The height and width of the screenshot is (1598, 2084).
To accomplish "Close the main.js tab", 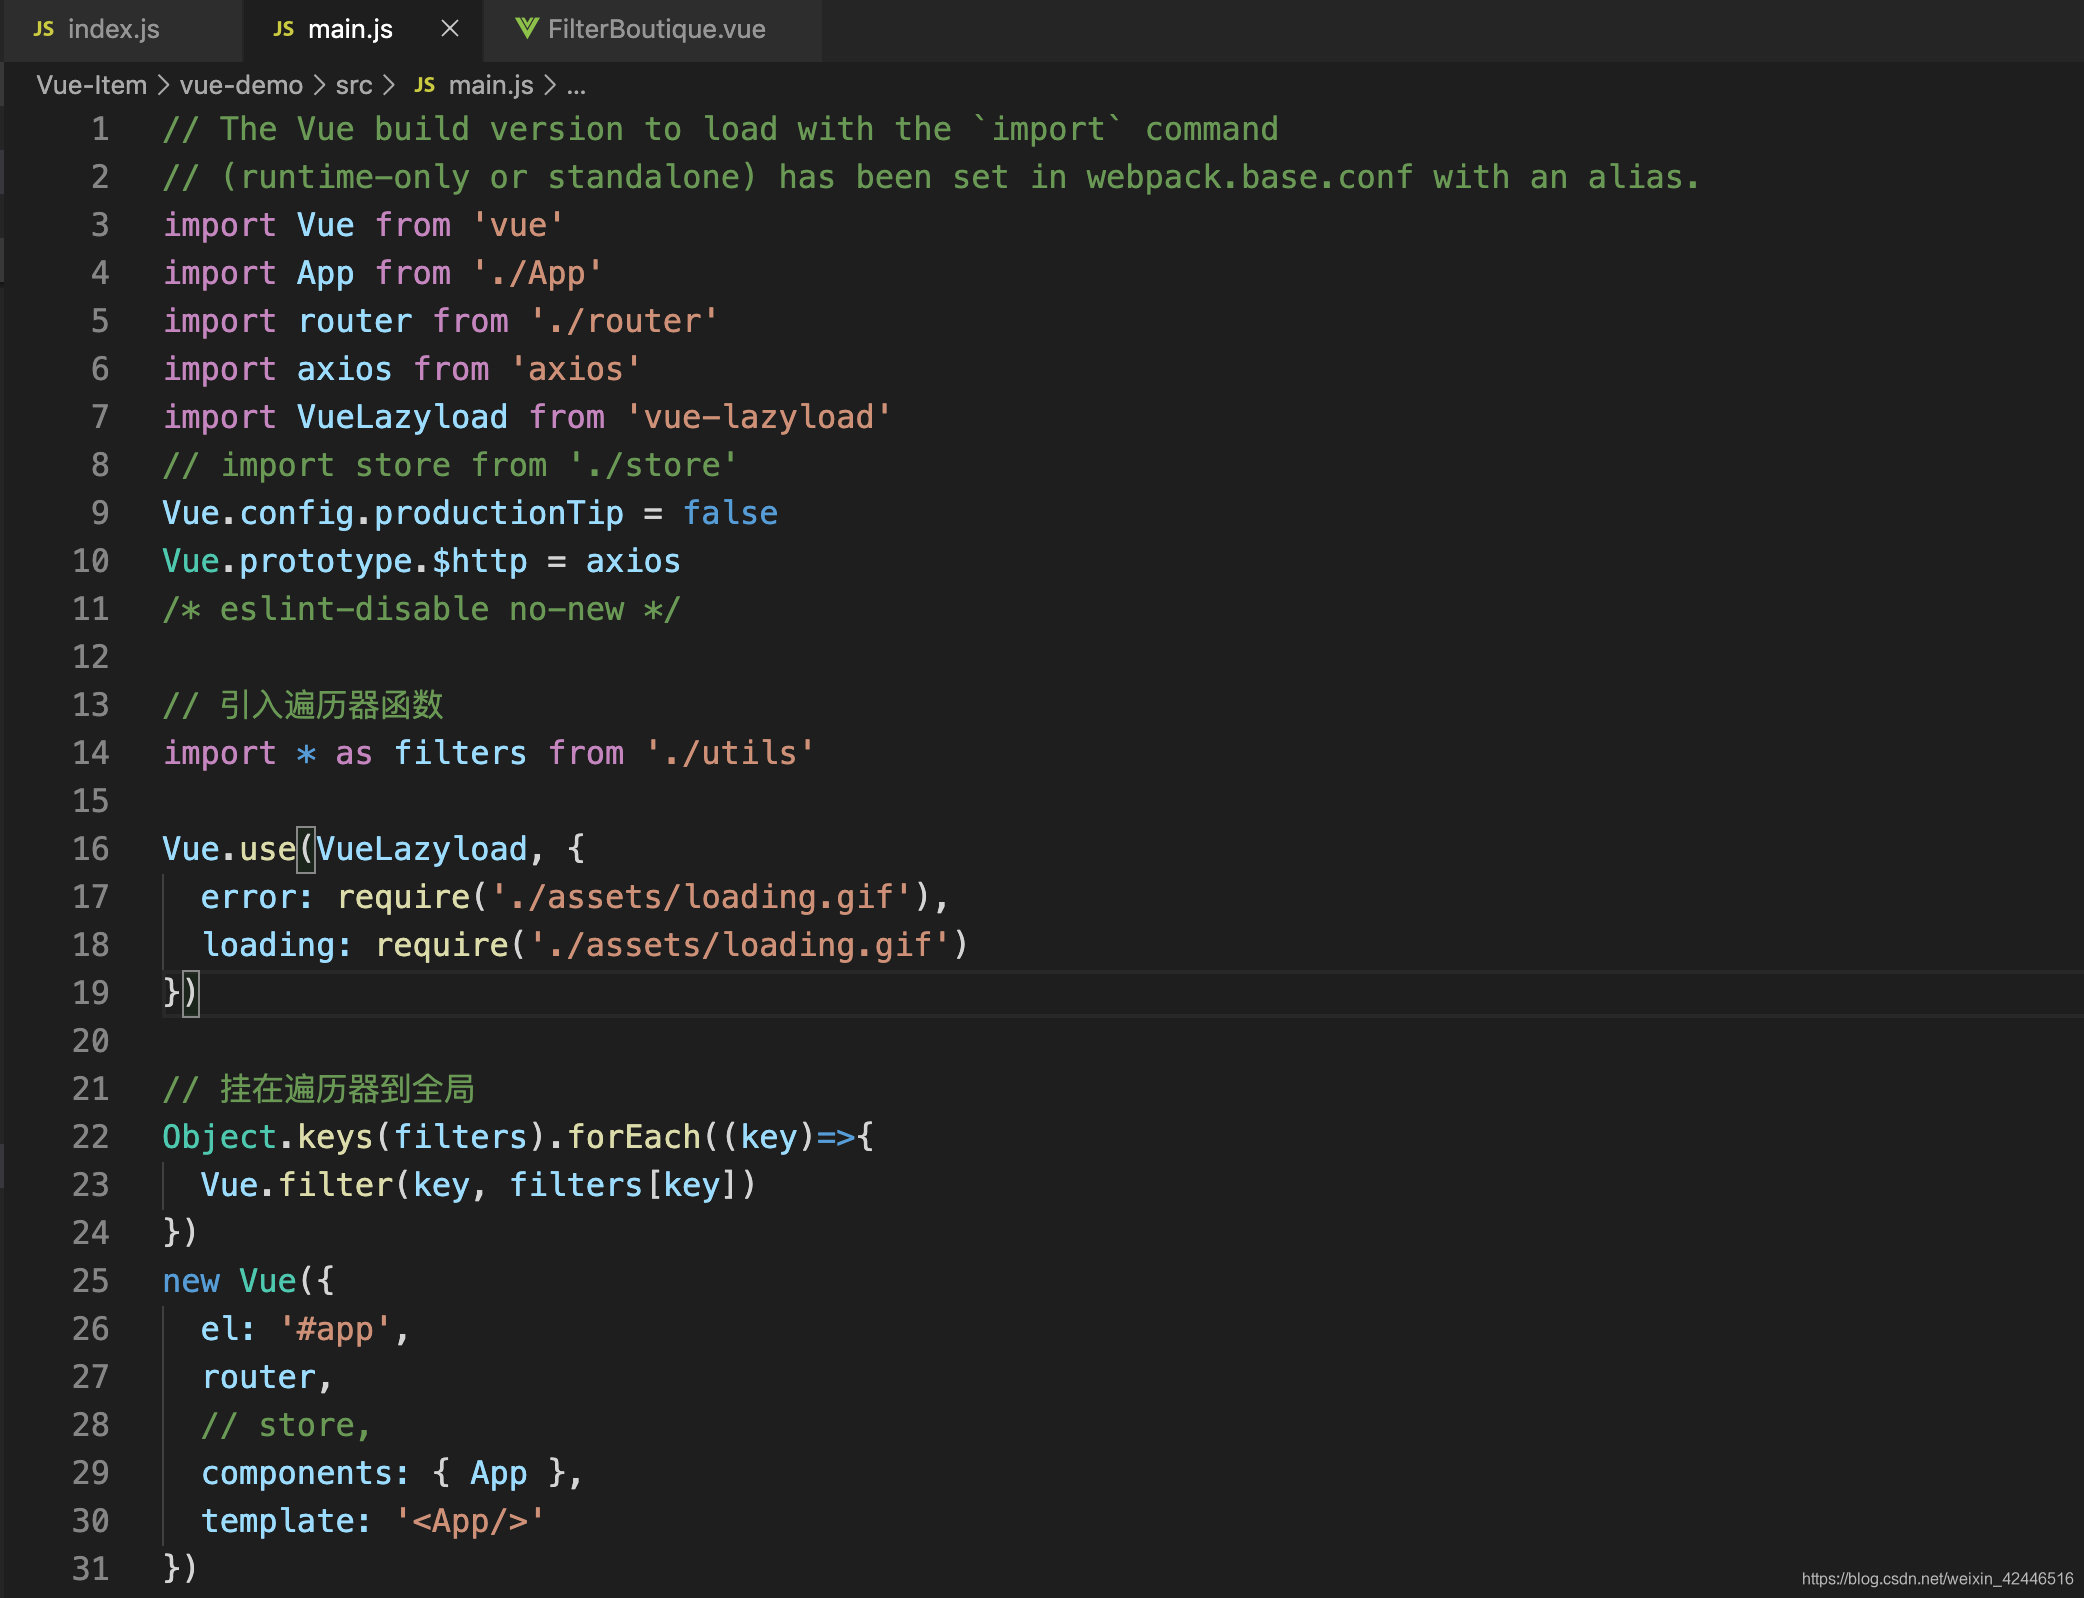I will click(450, 29).
